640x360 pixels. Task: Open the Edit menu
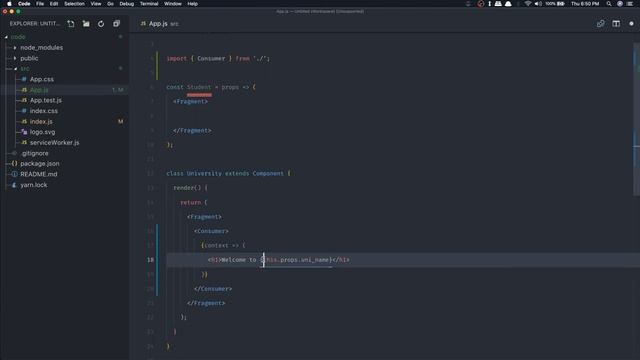pos(54,4)
